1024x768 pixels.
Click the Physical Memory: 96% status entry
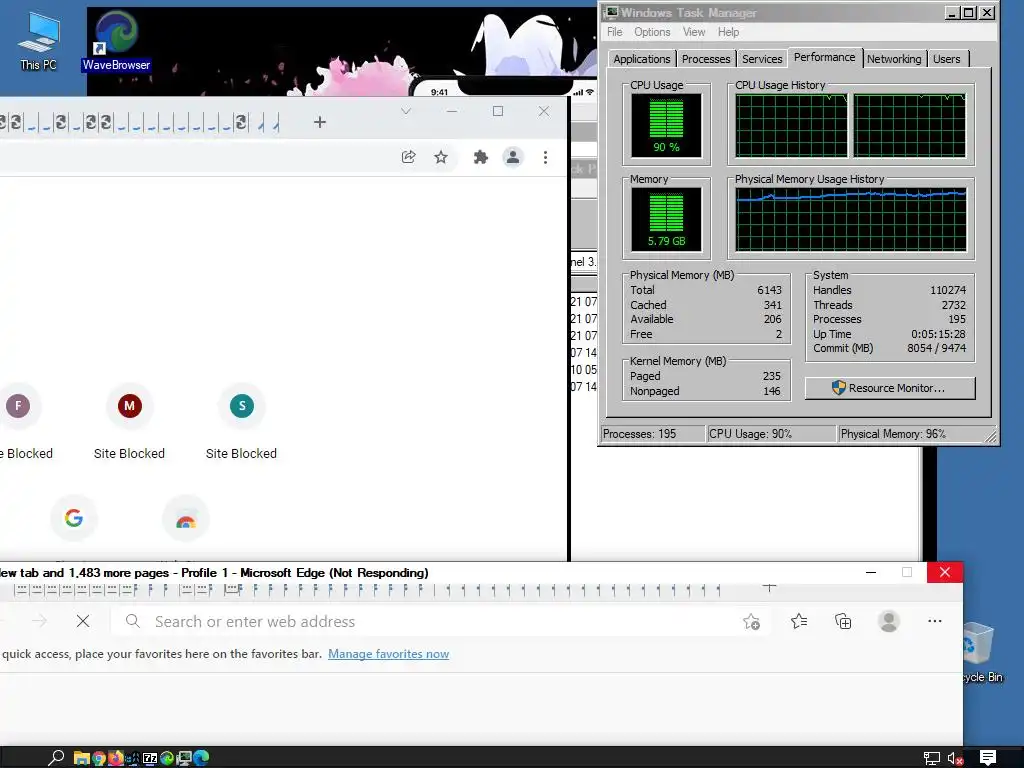(916, 434)
